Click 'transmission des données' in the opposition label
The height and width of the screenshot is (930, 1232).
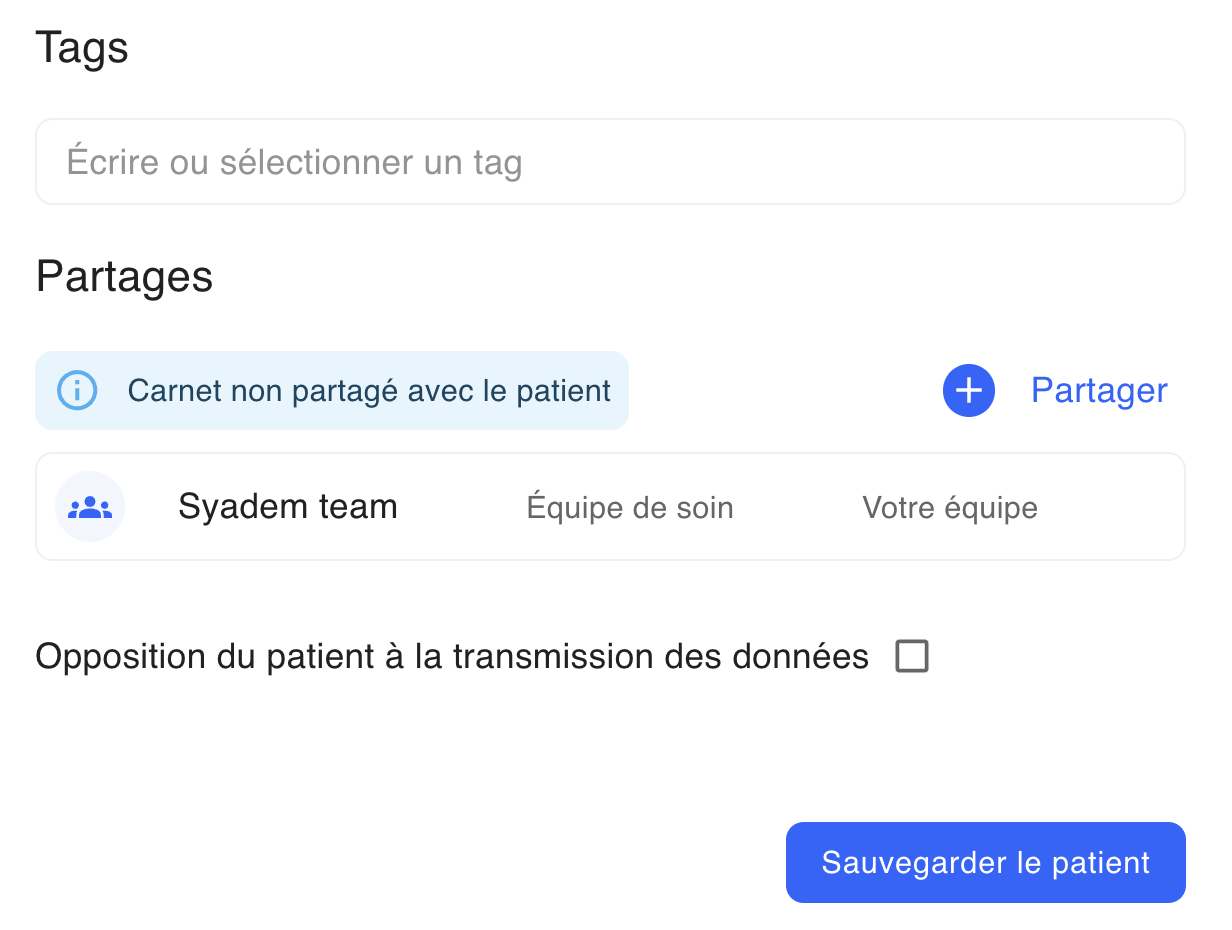661,657
